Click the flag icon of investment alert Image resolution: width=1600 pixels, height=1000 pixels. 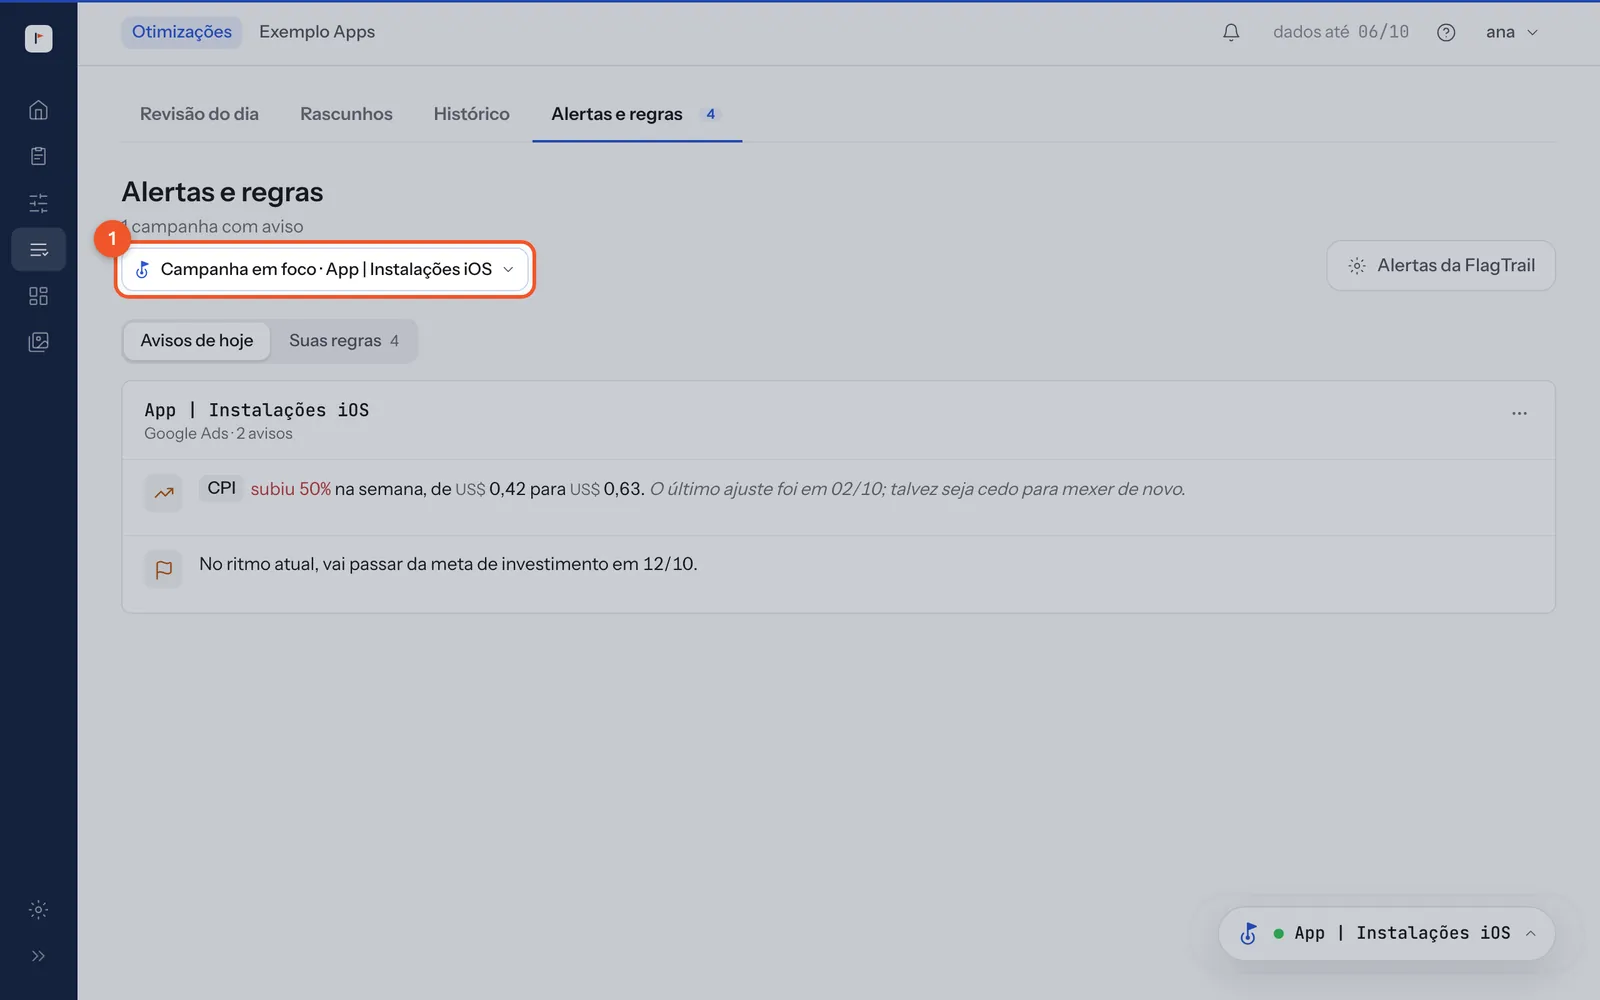pos(164,569)
